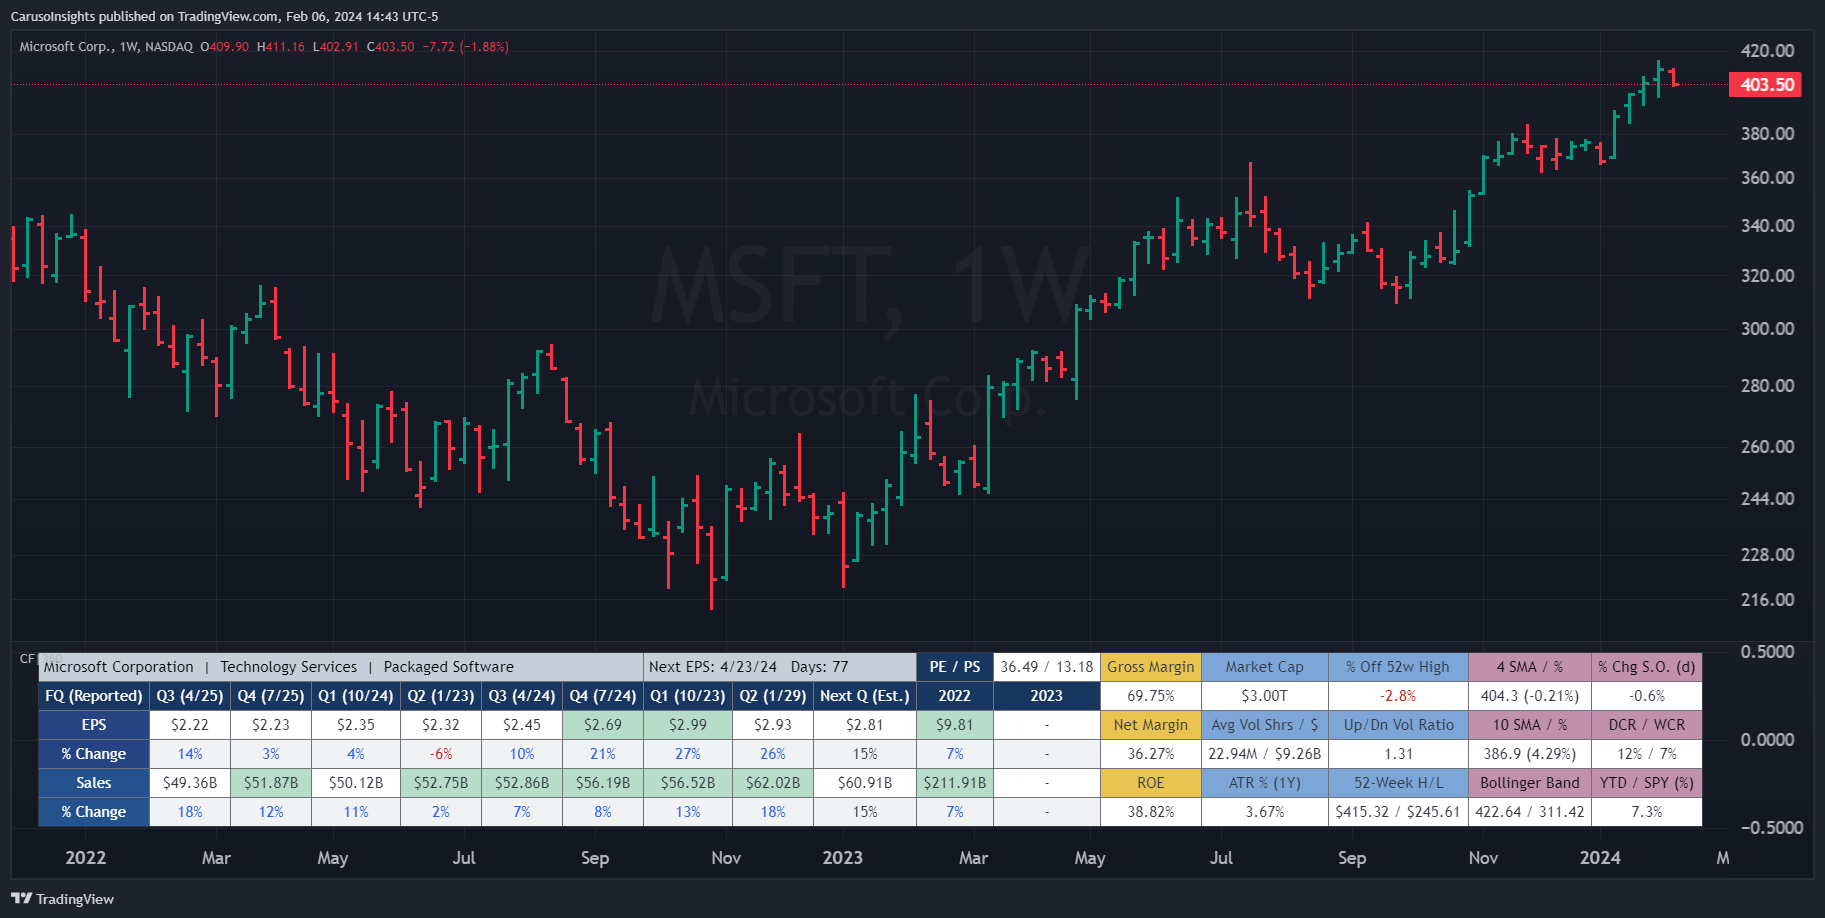This screenshot has height=918, width=1825.
Task: Click the 360.00 price axis label
Action: [x=1767, y=178]
